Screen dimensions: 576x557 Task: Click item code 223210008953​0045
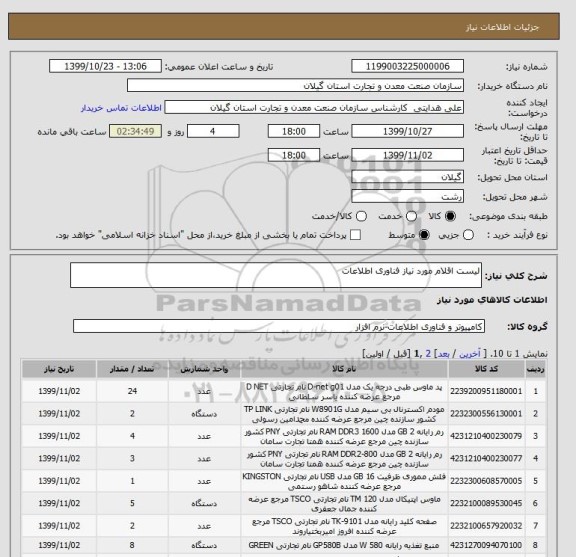tap(486, 503)
